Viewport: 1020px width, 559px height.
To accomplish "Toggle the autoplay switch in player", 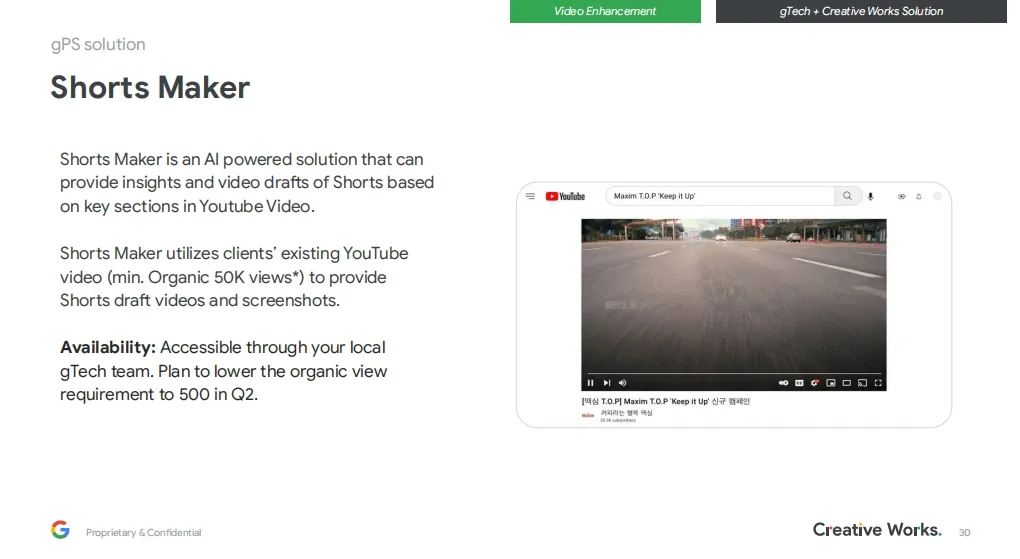I will click(x=783, y=382).
